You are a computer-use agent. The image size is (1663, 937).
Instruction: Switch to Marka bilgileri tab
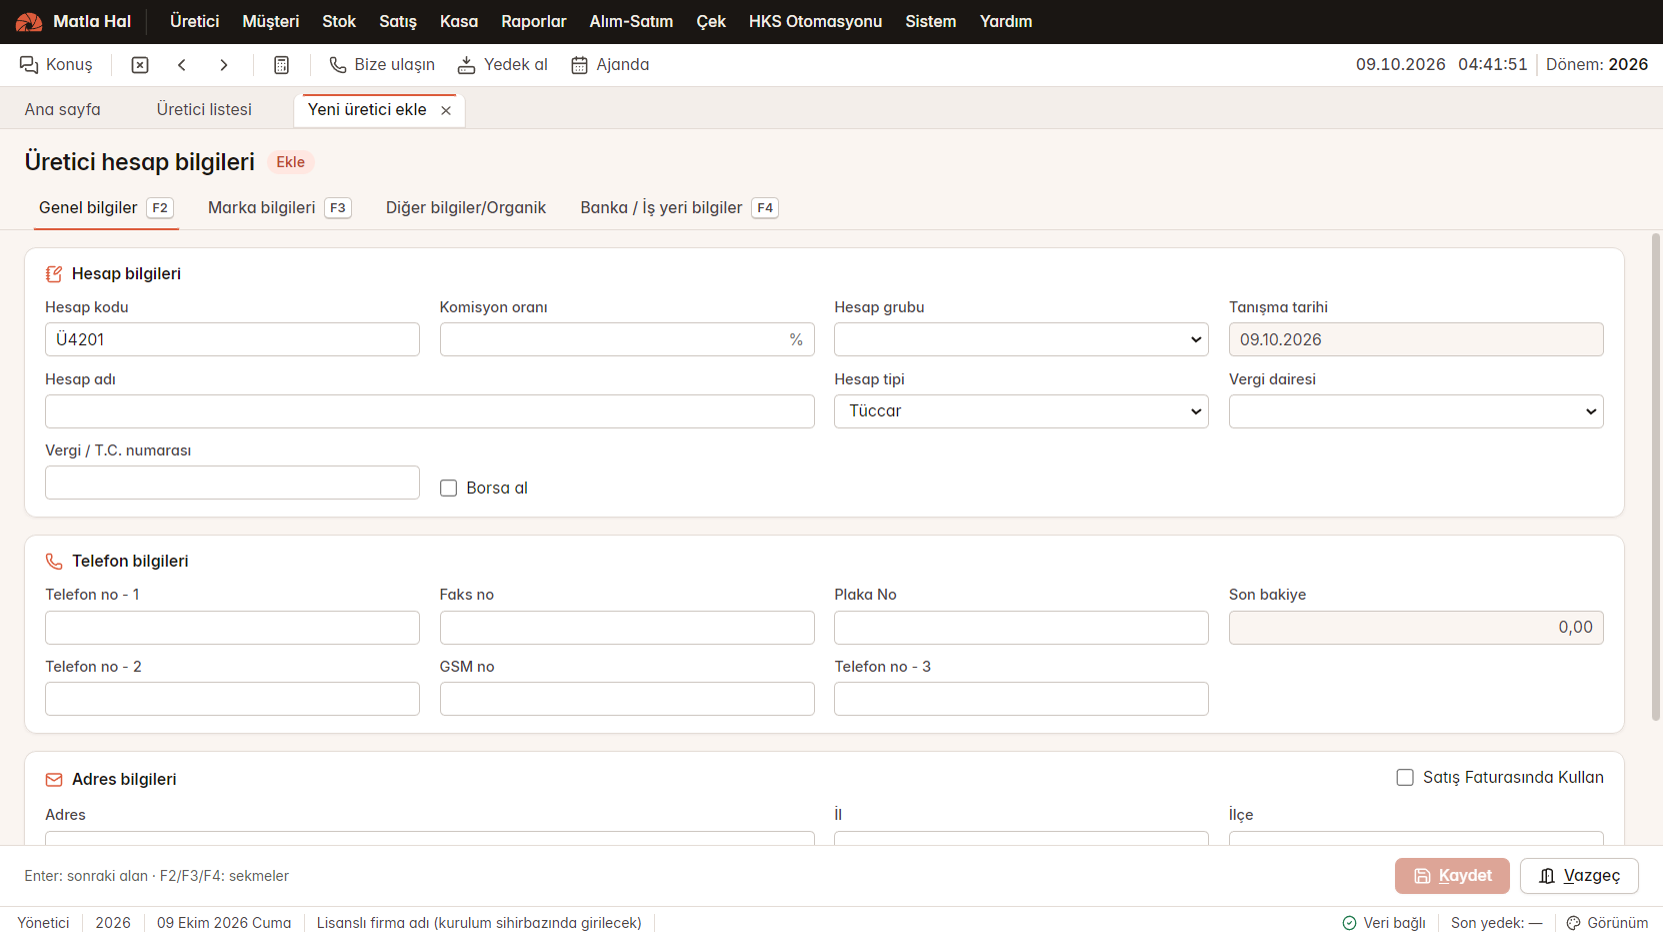click(279, 208)
